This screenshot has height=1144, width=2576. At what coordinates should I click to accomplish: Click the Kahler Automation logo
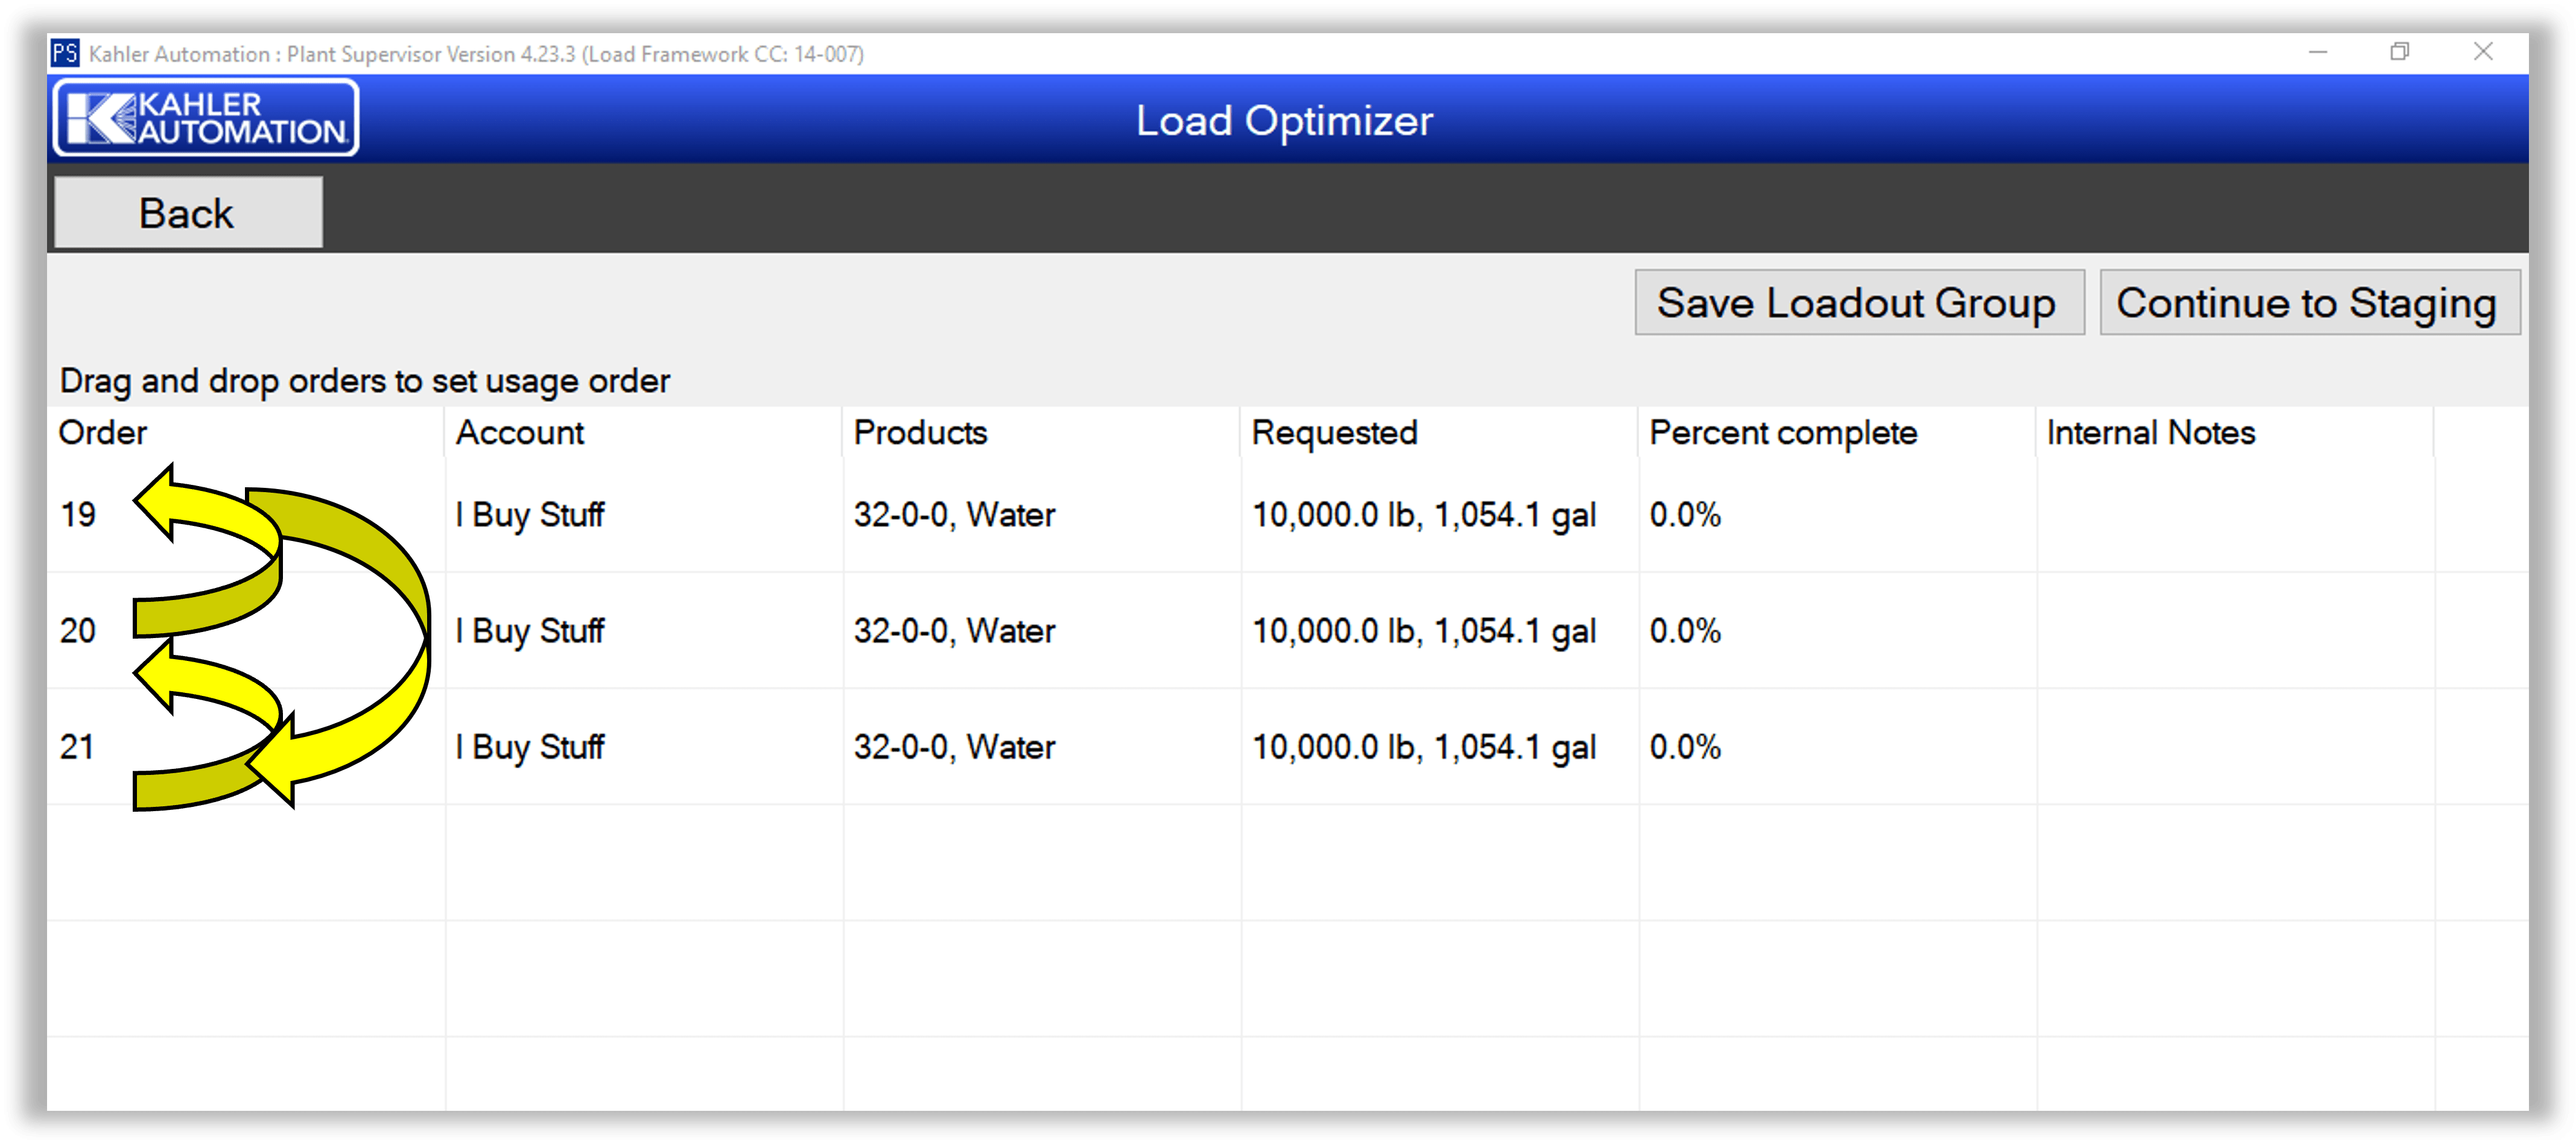(205, 117)
